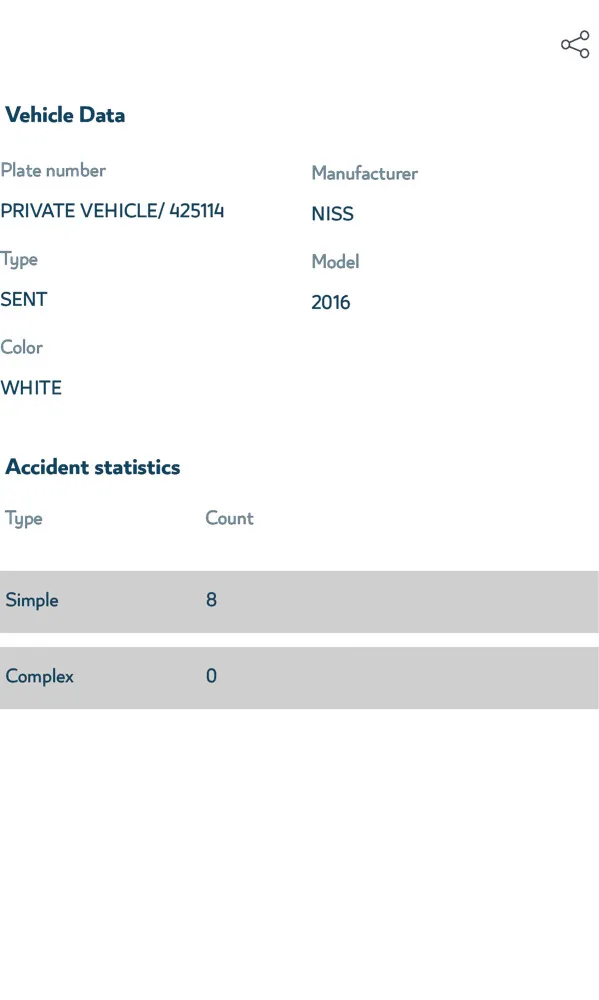The width and height of the screenshot is (599, 1000).
Task: Click the Manufacturer label
Action: click(x=364, y=173)
